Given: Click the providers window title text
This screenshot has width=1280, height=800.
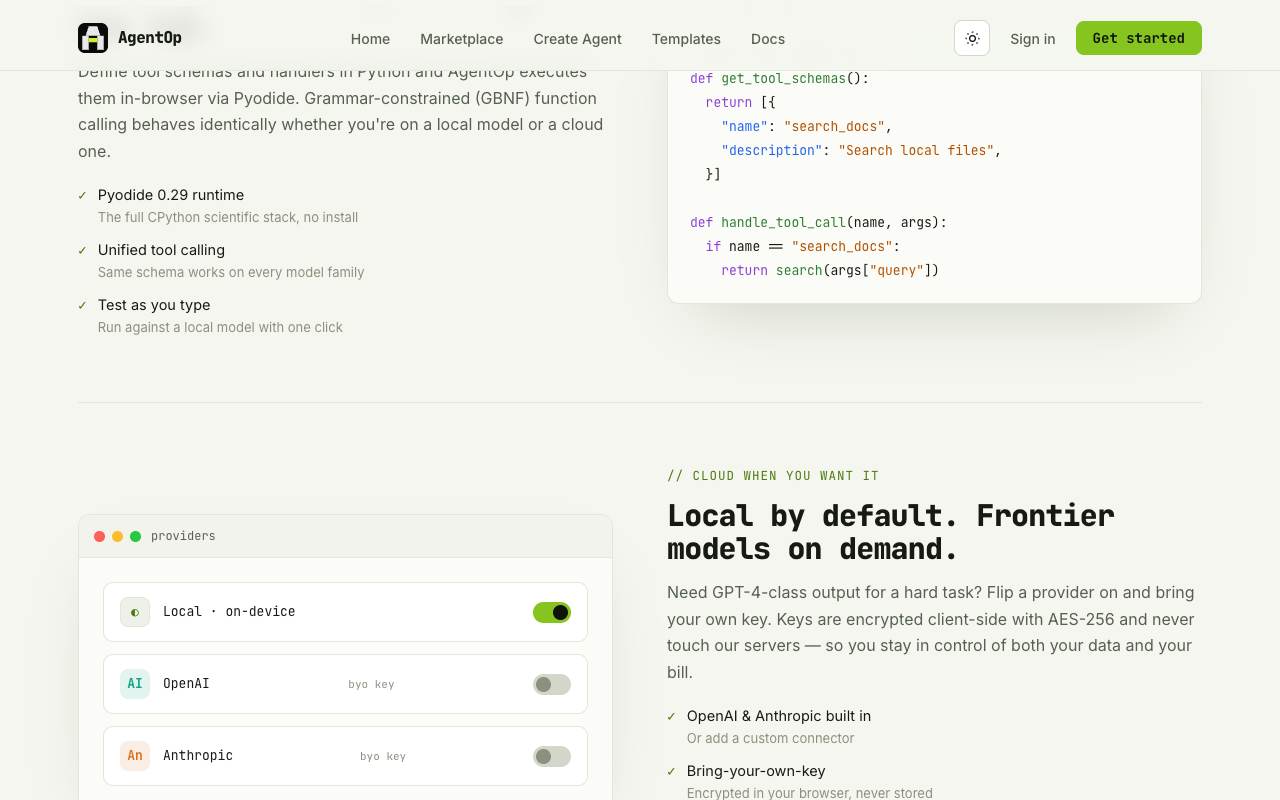Looking at the screenshot, I should [183, 536].
